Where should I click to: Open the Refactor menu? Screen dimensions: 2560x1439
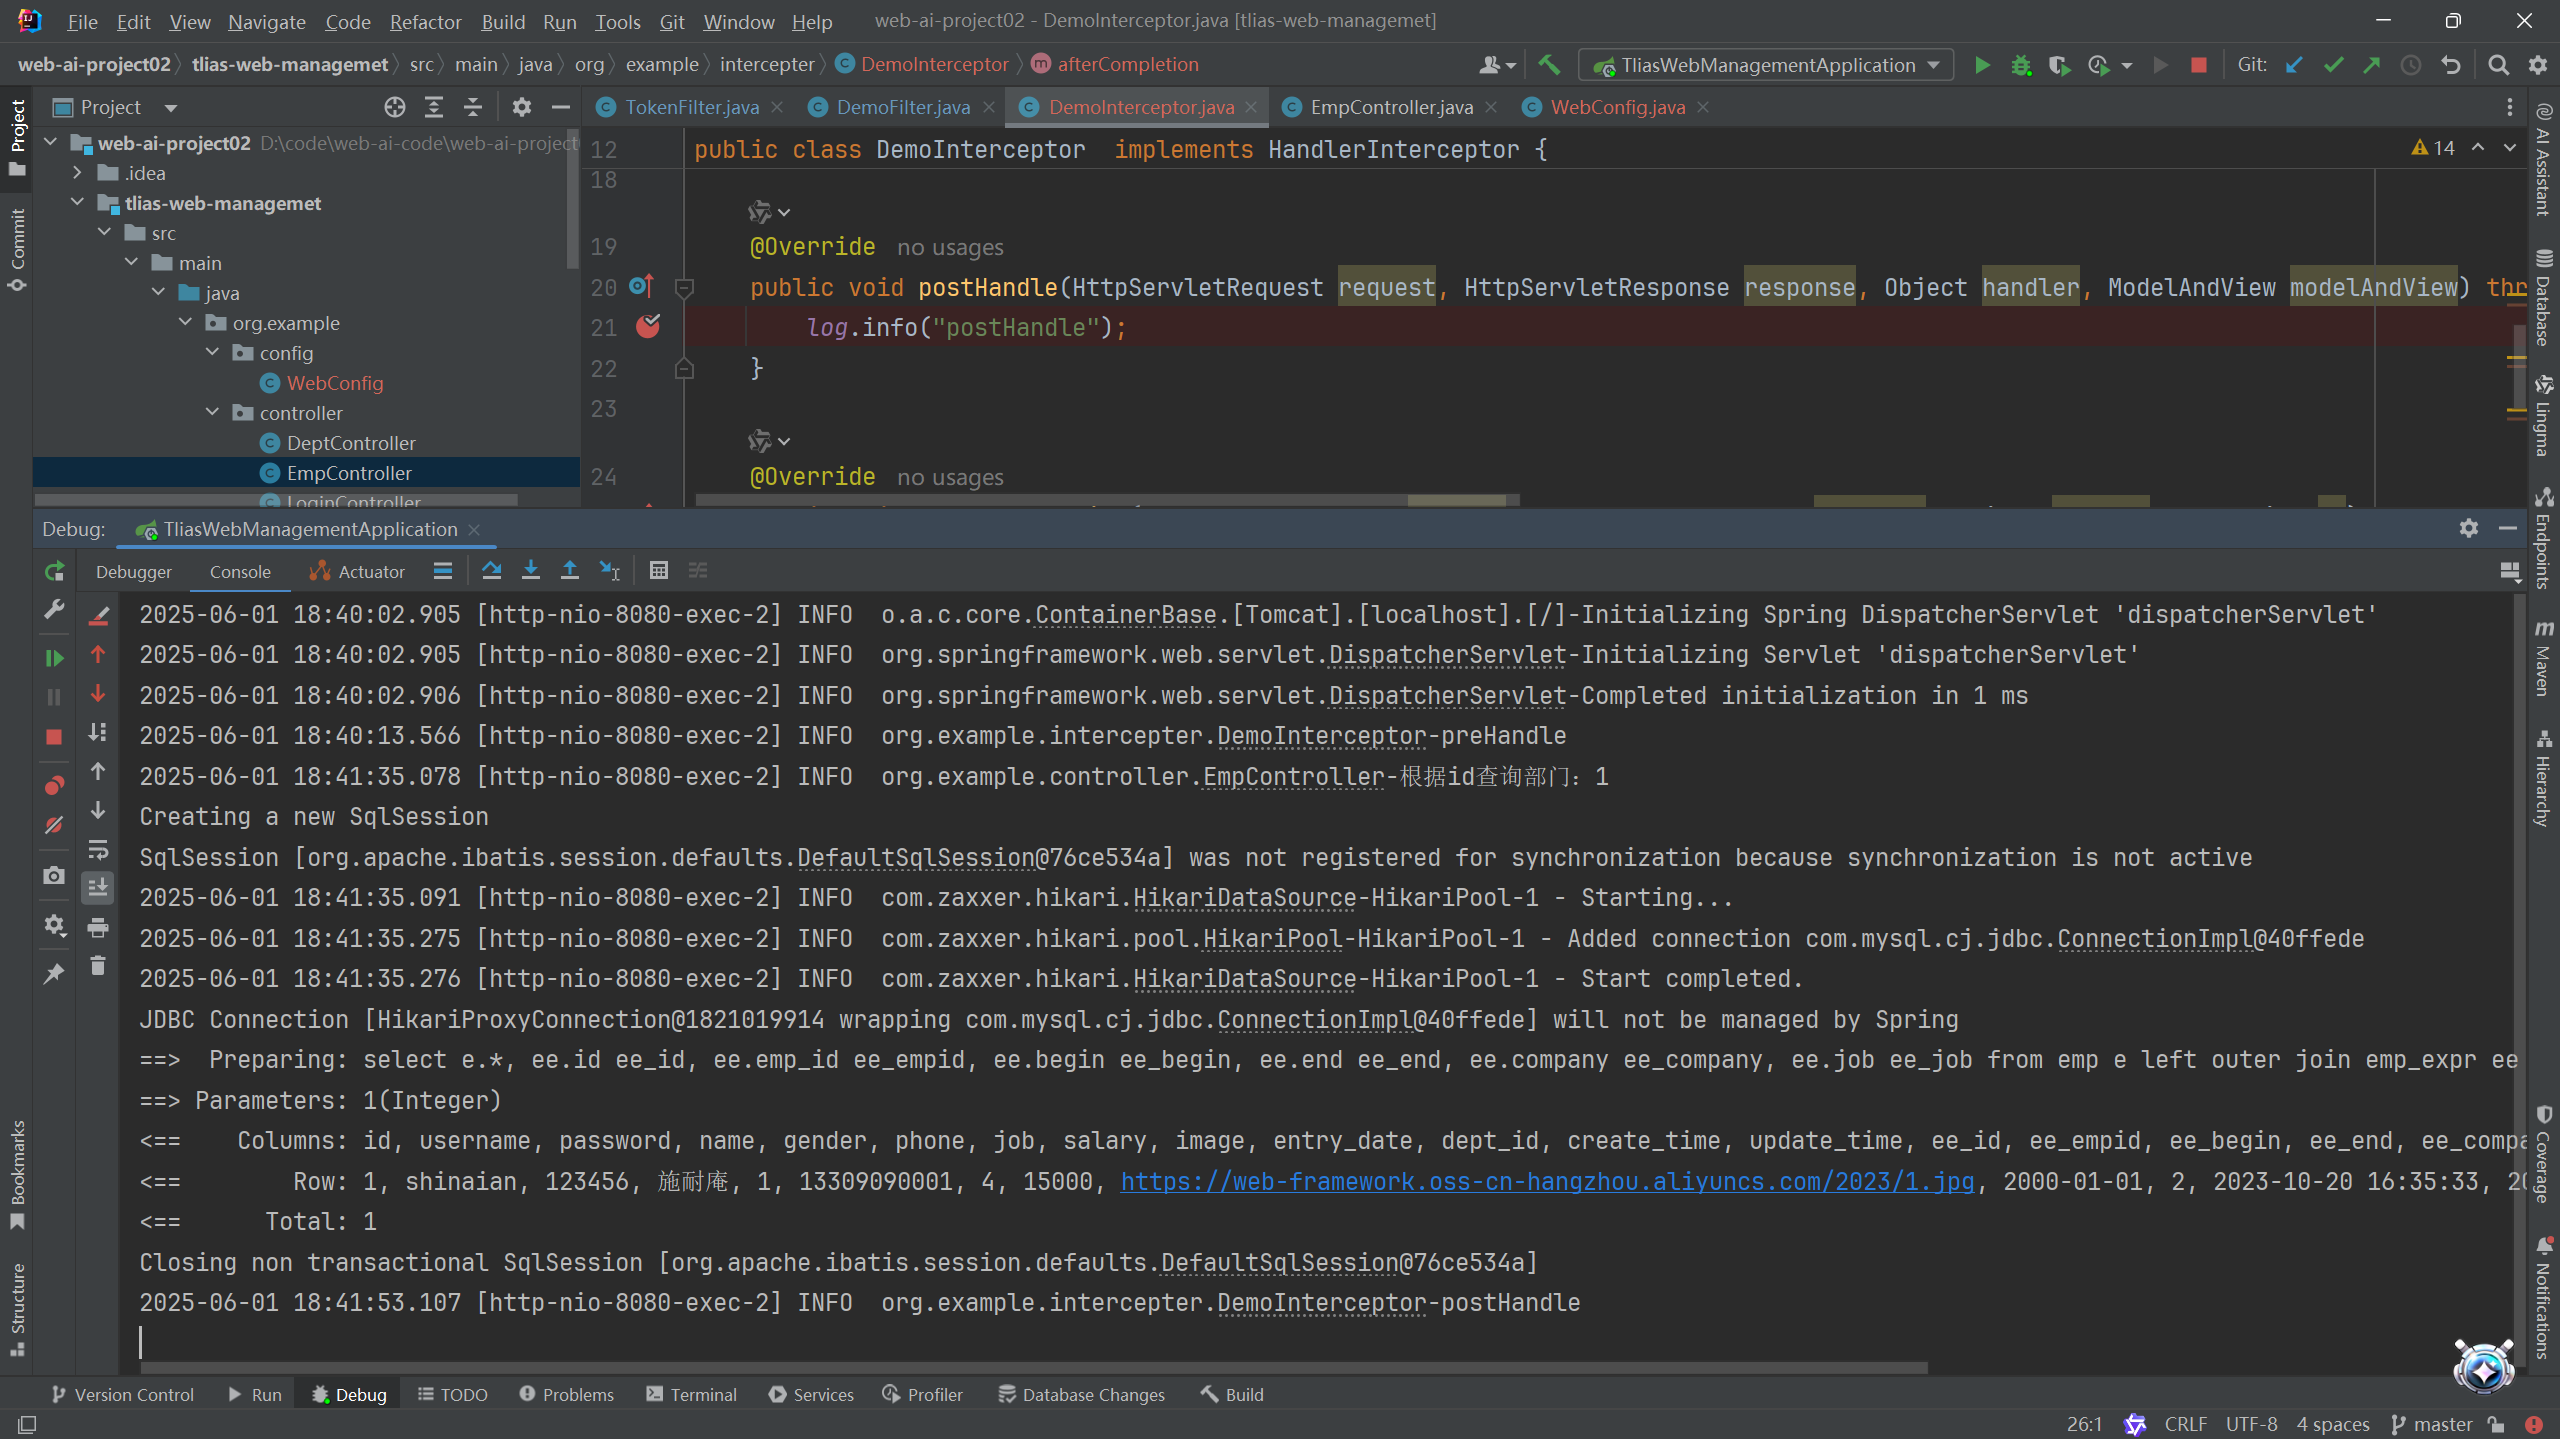coord(425,21)
